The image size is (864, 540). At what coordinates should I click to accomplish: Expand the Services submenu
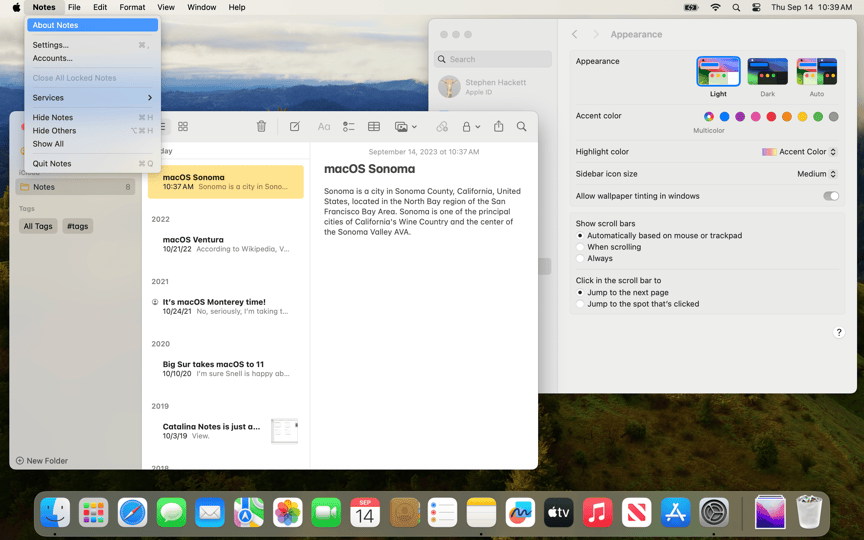[x=93, y=98]
